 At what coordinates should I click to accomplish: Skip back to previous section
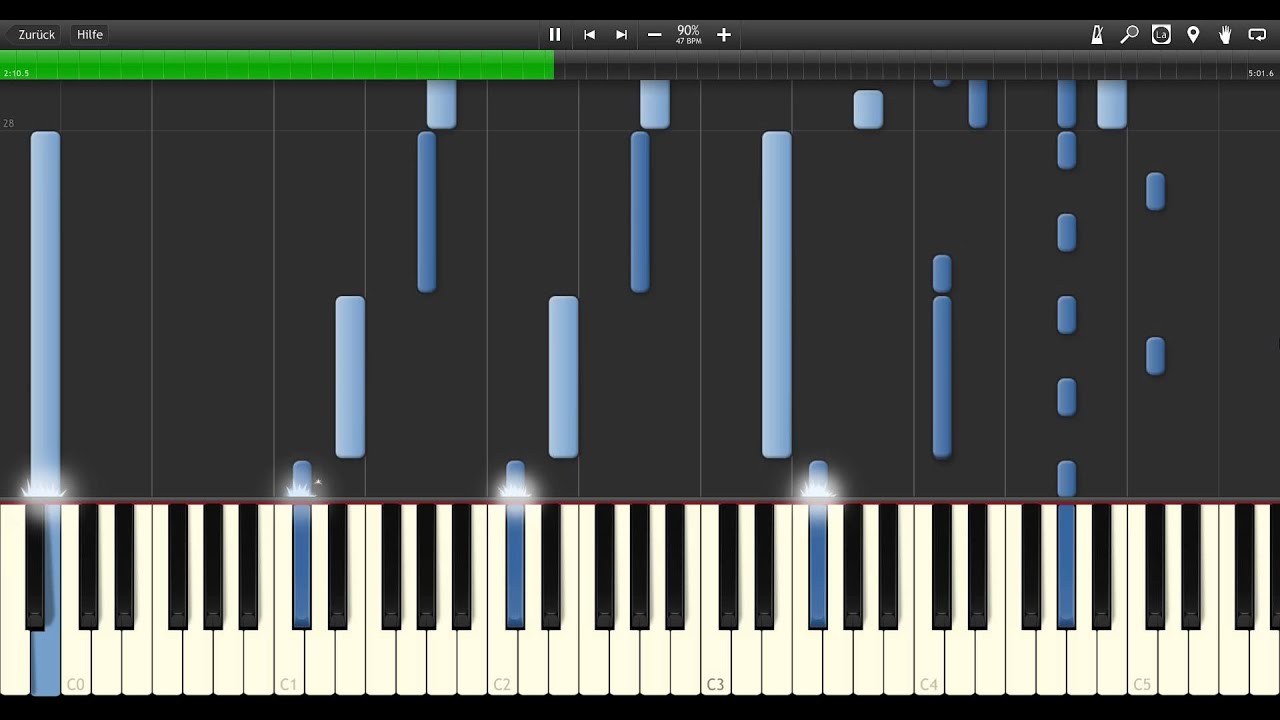click(x=589, y=34)
